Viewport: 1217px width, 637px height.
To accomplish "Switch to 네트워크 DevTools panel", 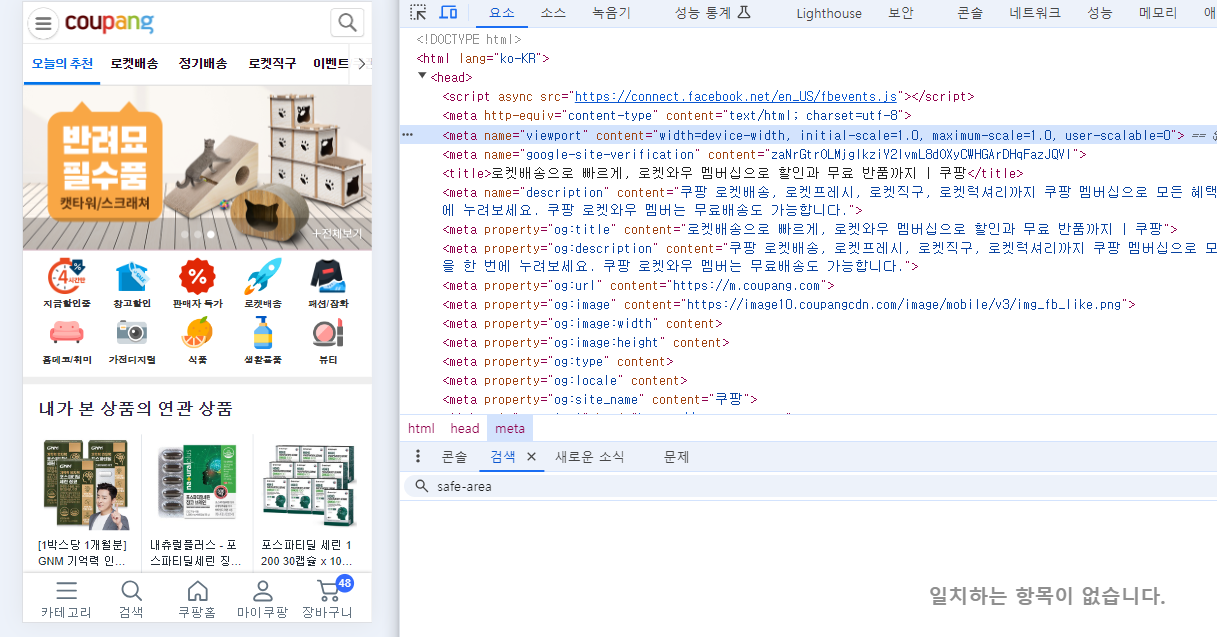I will 1035,13.
